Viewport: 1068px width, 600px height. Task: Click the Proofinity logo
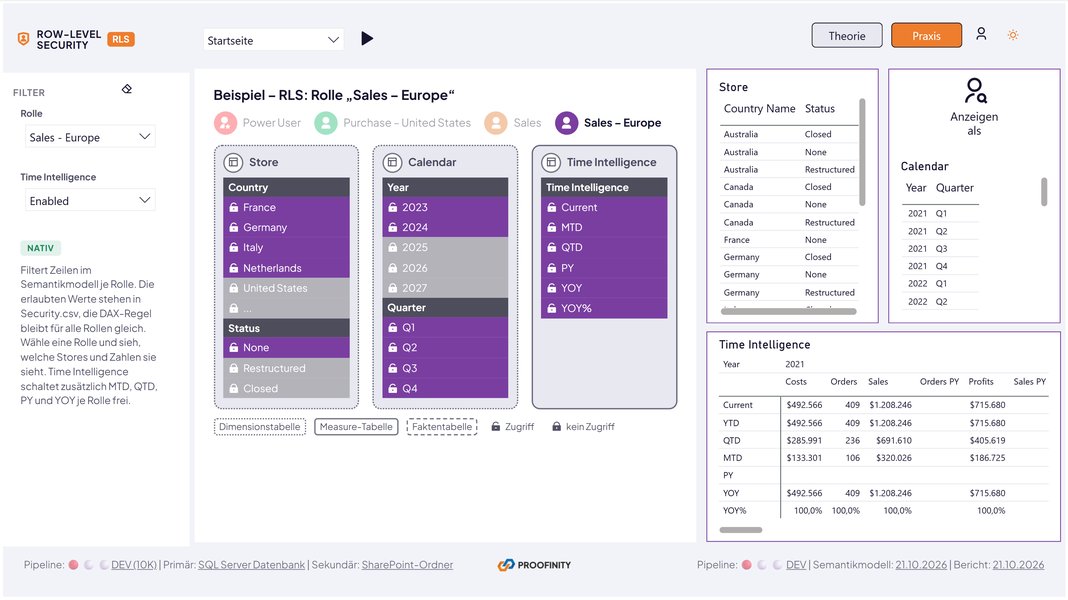pyautogui.click(x=535, y=565)
